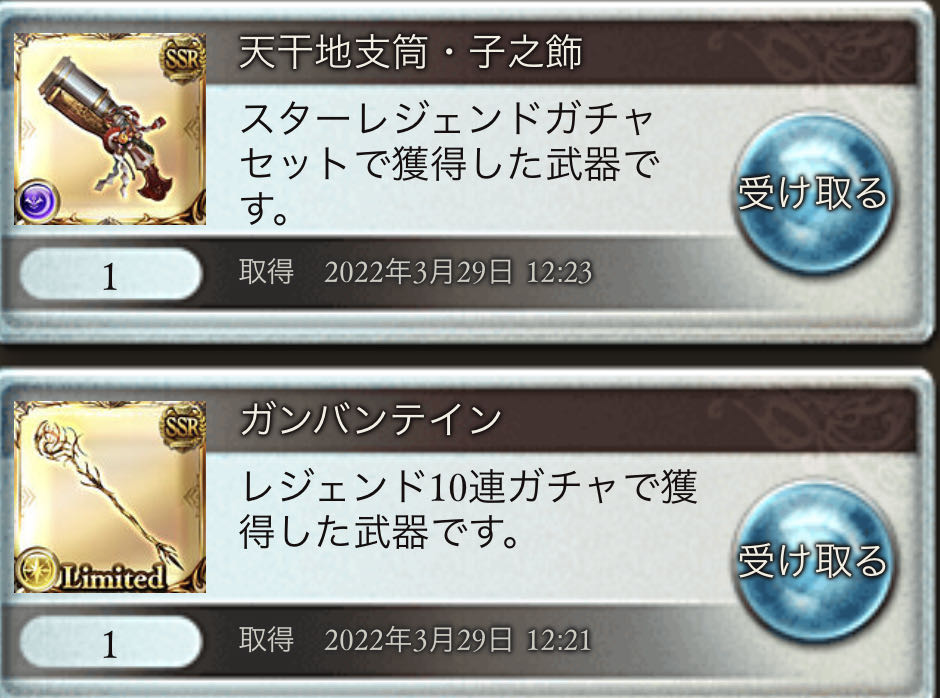This screenshot has width=940, height=698.
Task: Click the スターレジェンドガチャセット description text
Action: [448, 163]
